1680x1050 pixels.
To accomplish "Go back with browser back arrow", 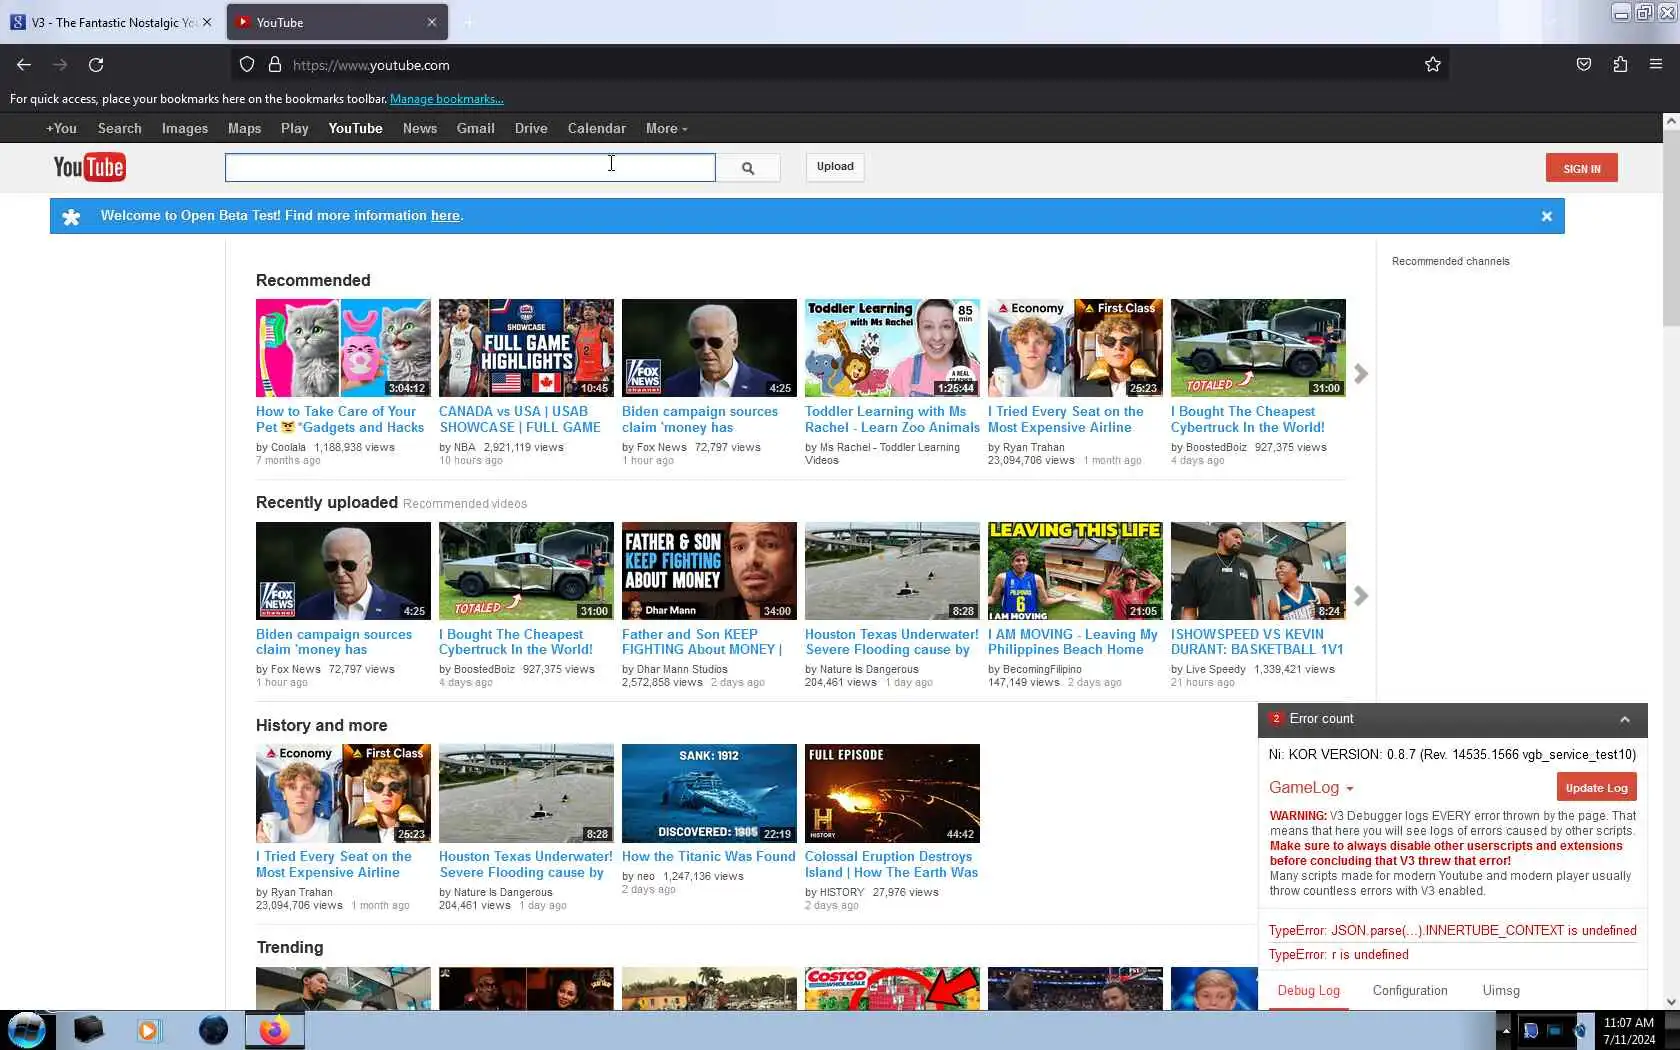I will pyautogui.click(x=24, y=65).
